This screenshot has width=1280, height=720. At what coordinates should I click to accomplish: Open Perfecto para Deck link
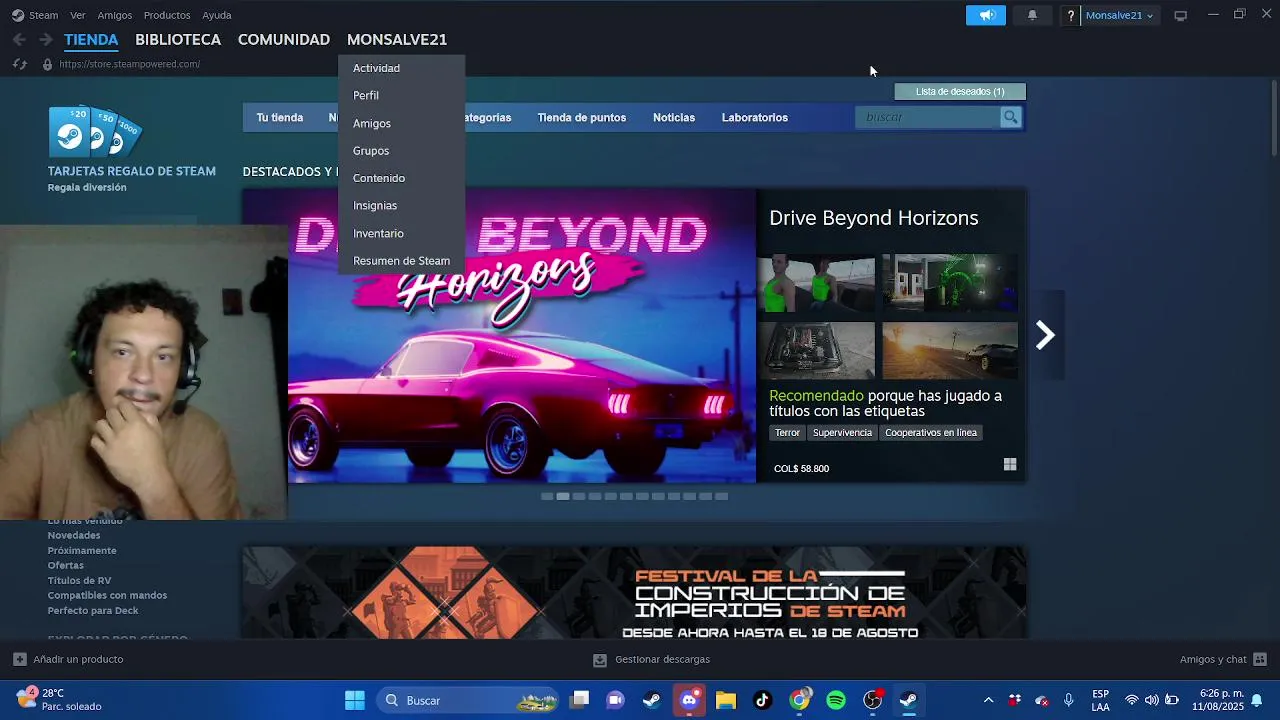click(93, 610)
